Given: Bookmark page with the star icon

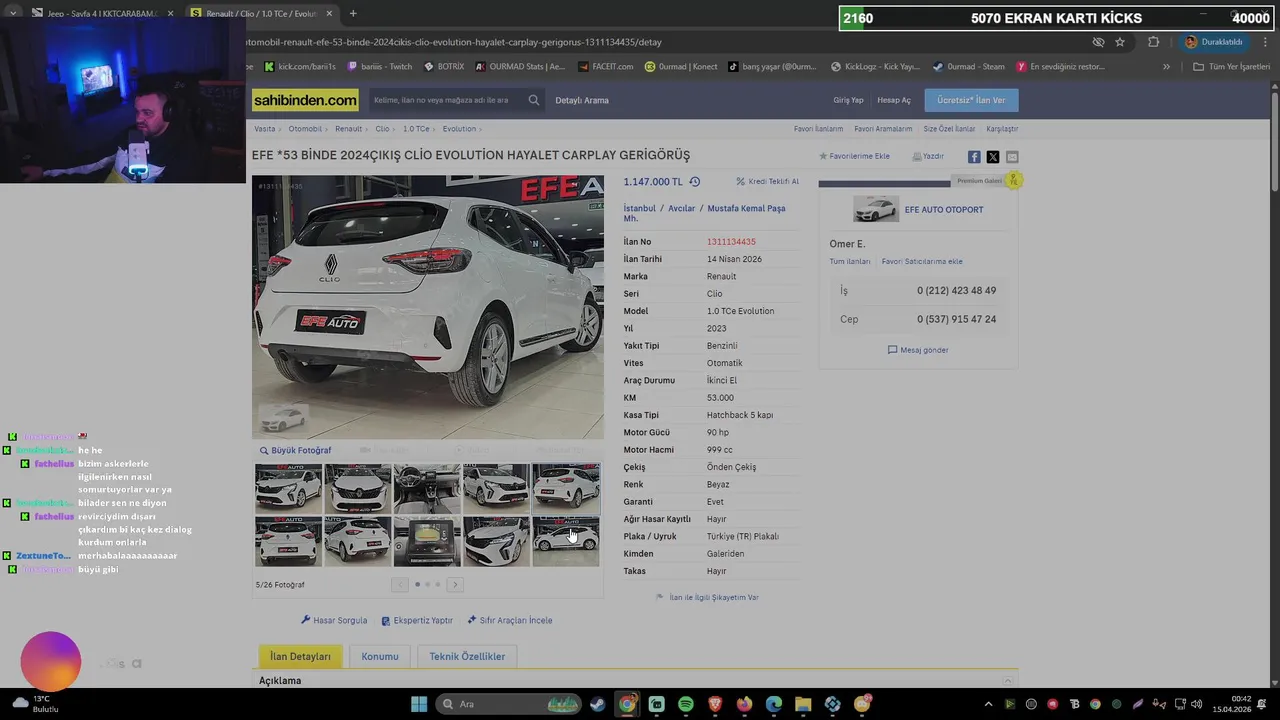Looking at the screenshot, I should (1120, 42).
